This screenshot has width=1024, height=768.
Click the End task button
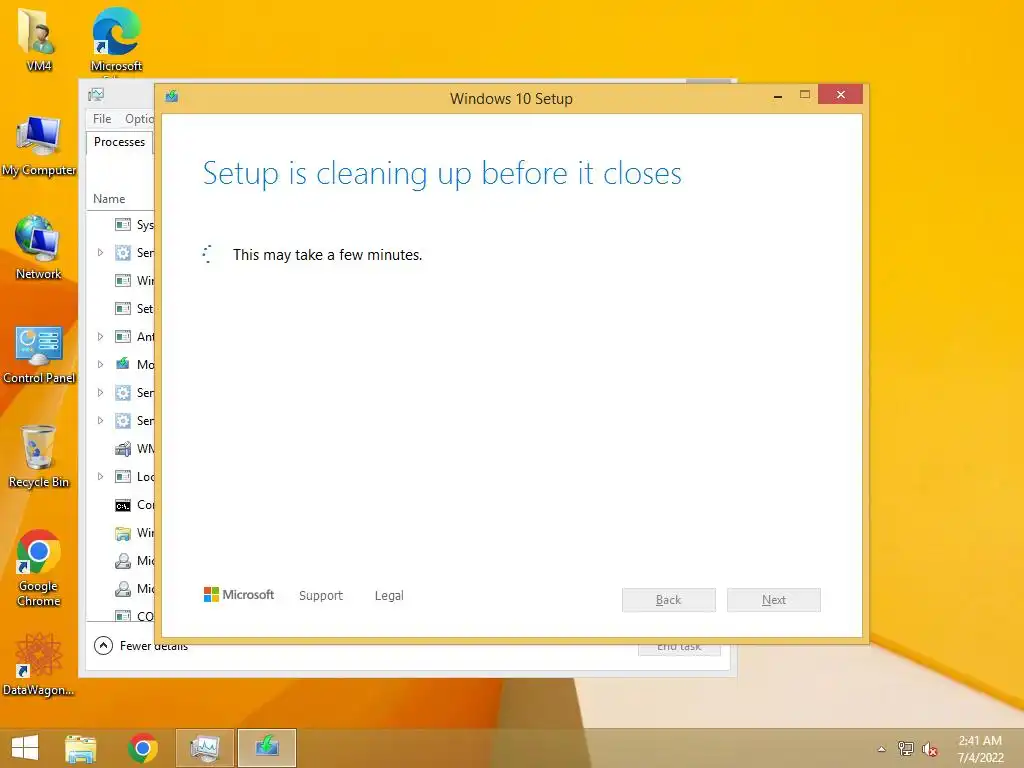click(x=679, y=647)
